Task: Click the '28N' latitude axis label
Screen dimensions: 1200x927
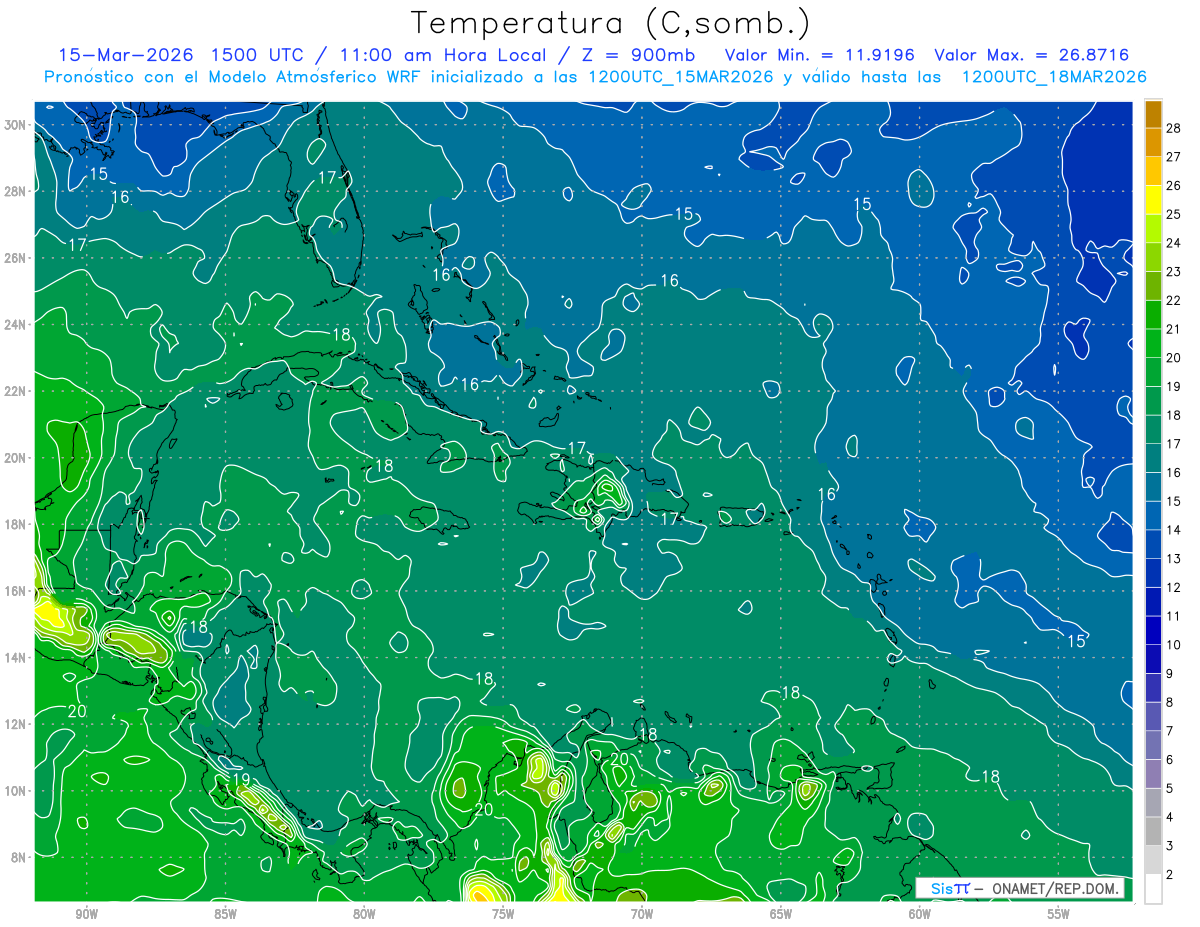Action: 15,191
